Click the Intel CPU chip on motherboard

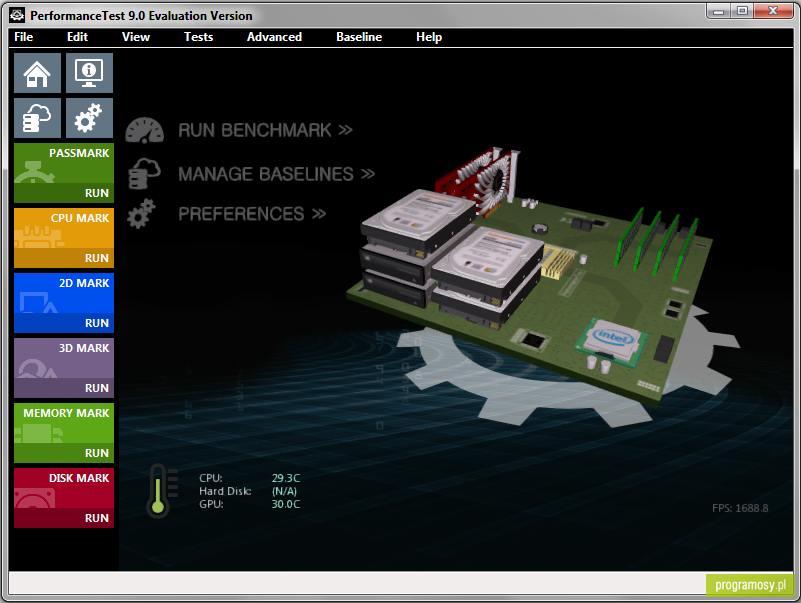pos(612,340)
